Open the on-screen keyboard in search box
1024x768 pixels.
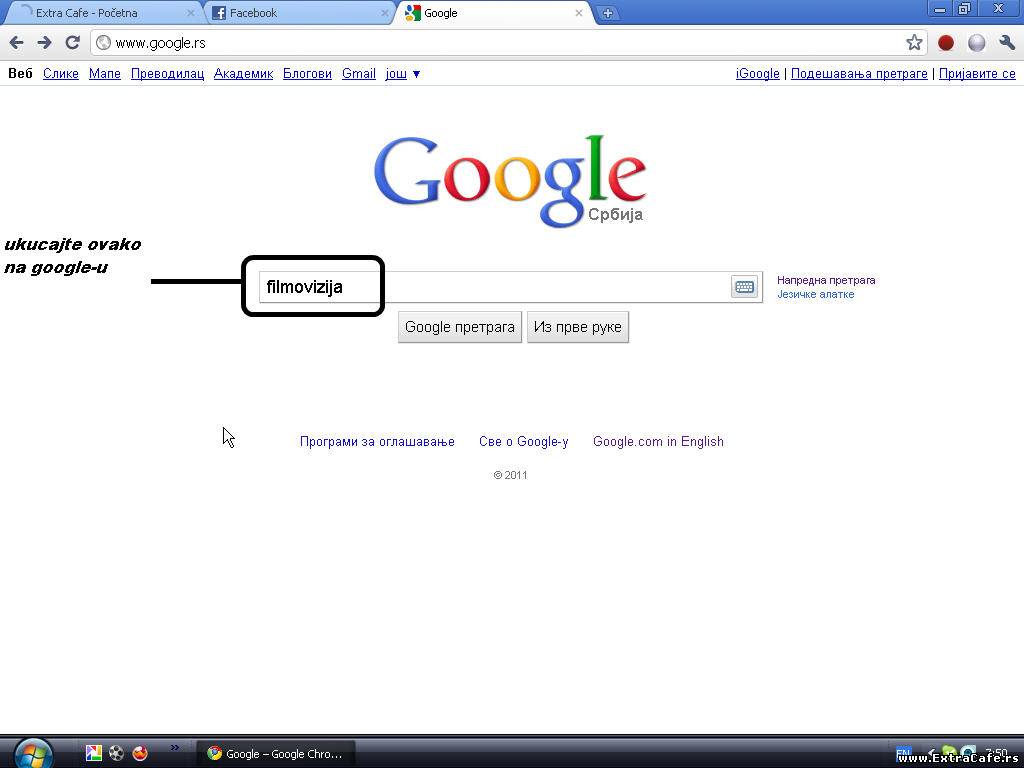(744, 287)
